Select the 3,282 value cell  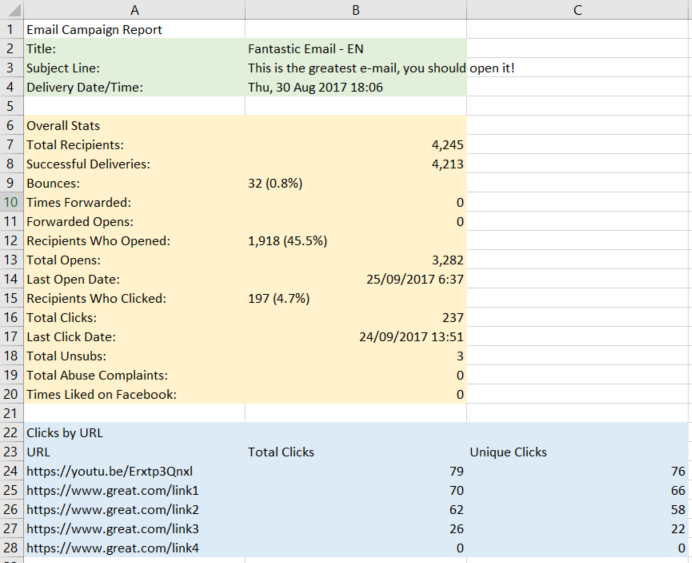356,260
